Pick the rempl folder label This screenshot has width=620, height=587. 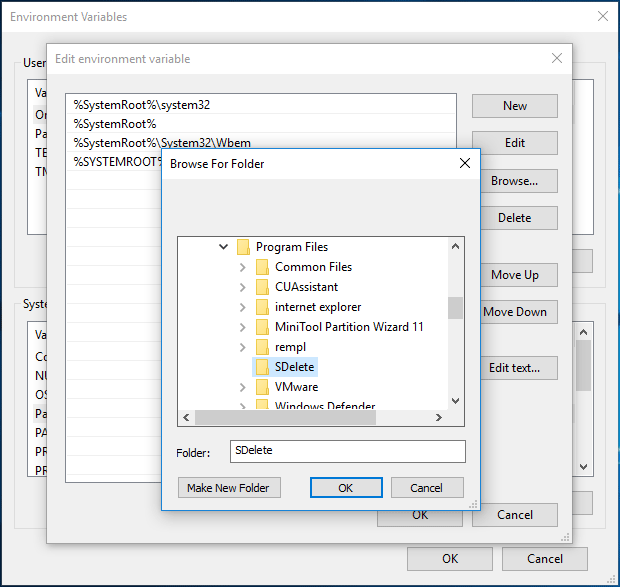tap(290, 347)
